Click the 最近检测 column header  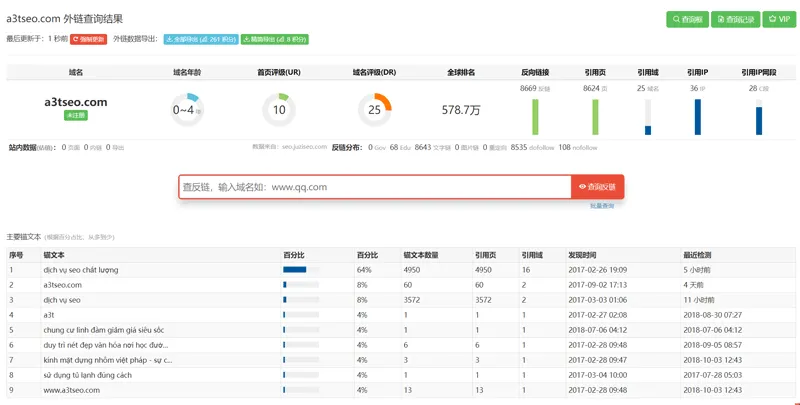click(697, 255)
